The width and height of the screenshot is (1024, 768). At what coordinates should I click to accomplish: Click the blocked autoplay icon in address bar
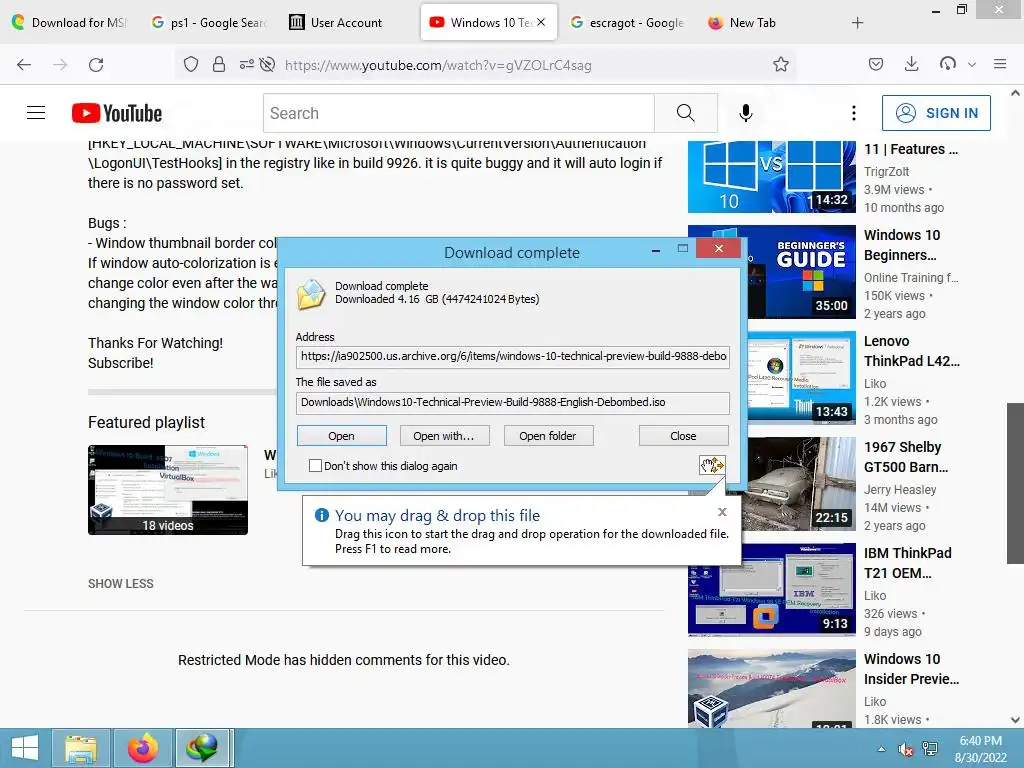click(267, 64)
